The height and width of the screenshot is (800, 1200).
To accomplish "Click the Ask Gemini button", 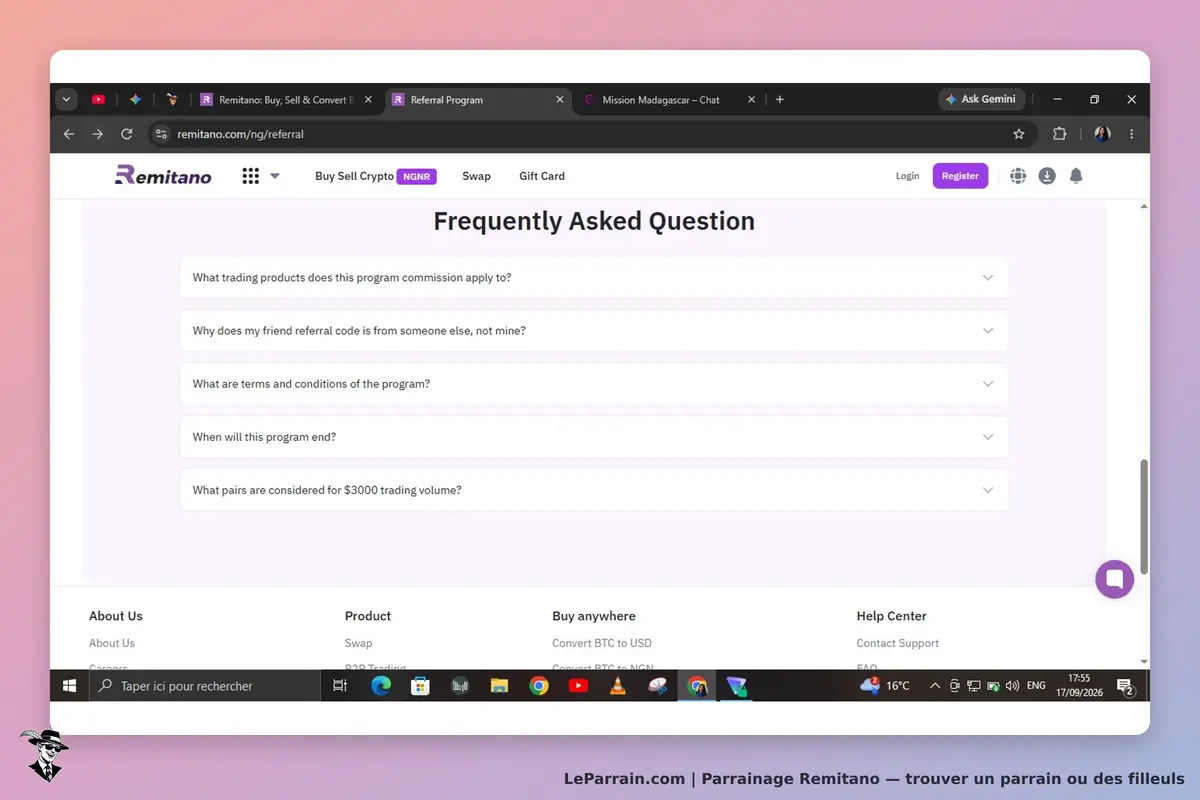I will tap(980, 100).
